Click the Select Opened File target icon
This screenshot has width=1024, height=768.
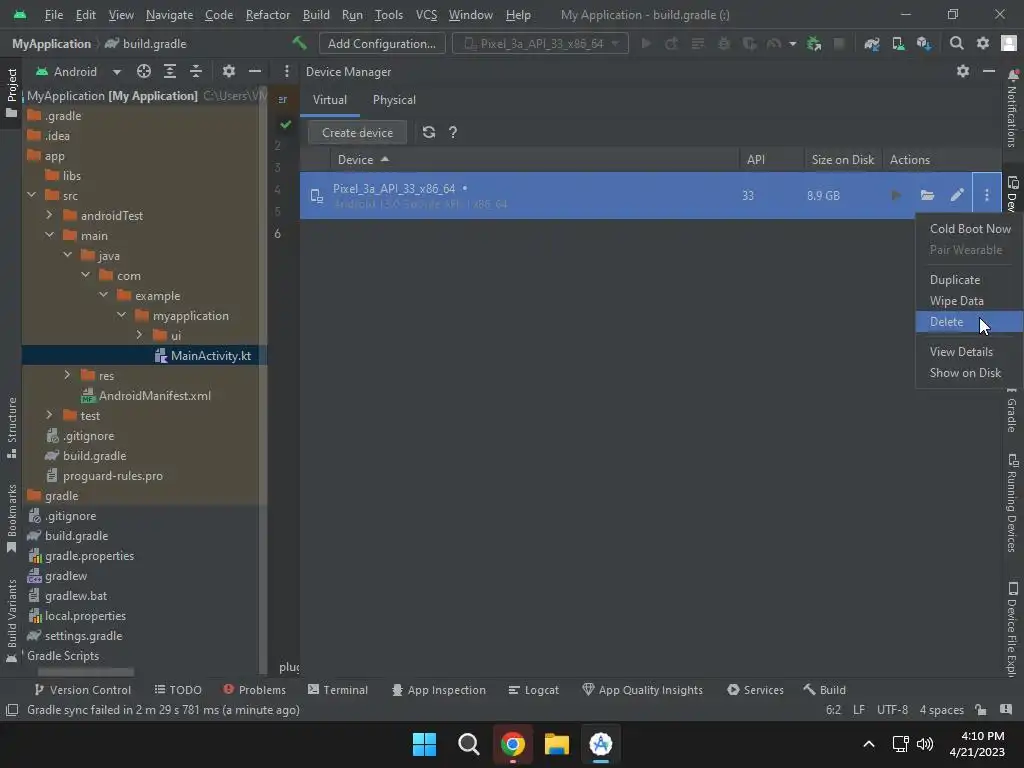(144, 71)
